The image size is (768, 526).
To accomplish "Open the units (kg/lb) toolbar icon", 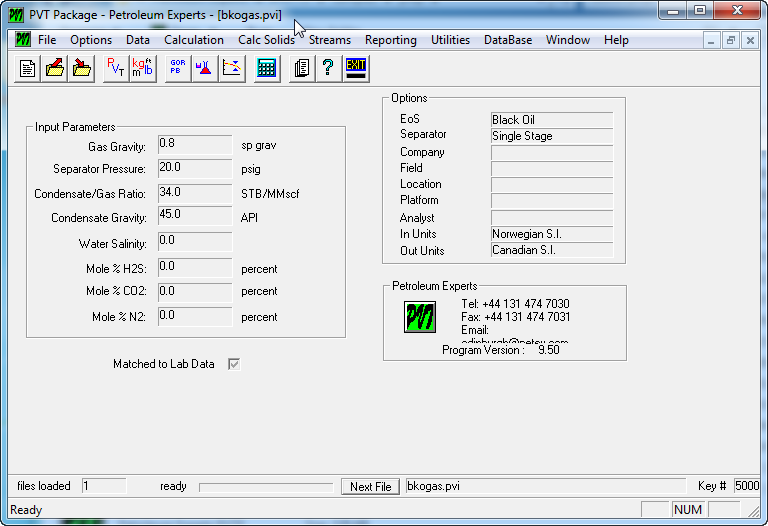I will 143,69.
